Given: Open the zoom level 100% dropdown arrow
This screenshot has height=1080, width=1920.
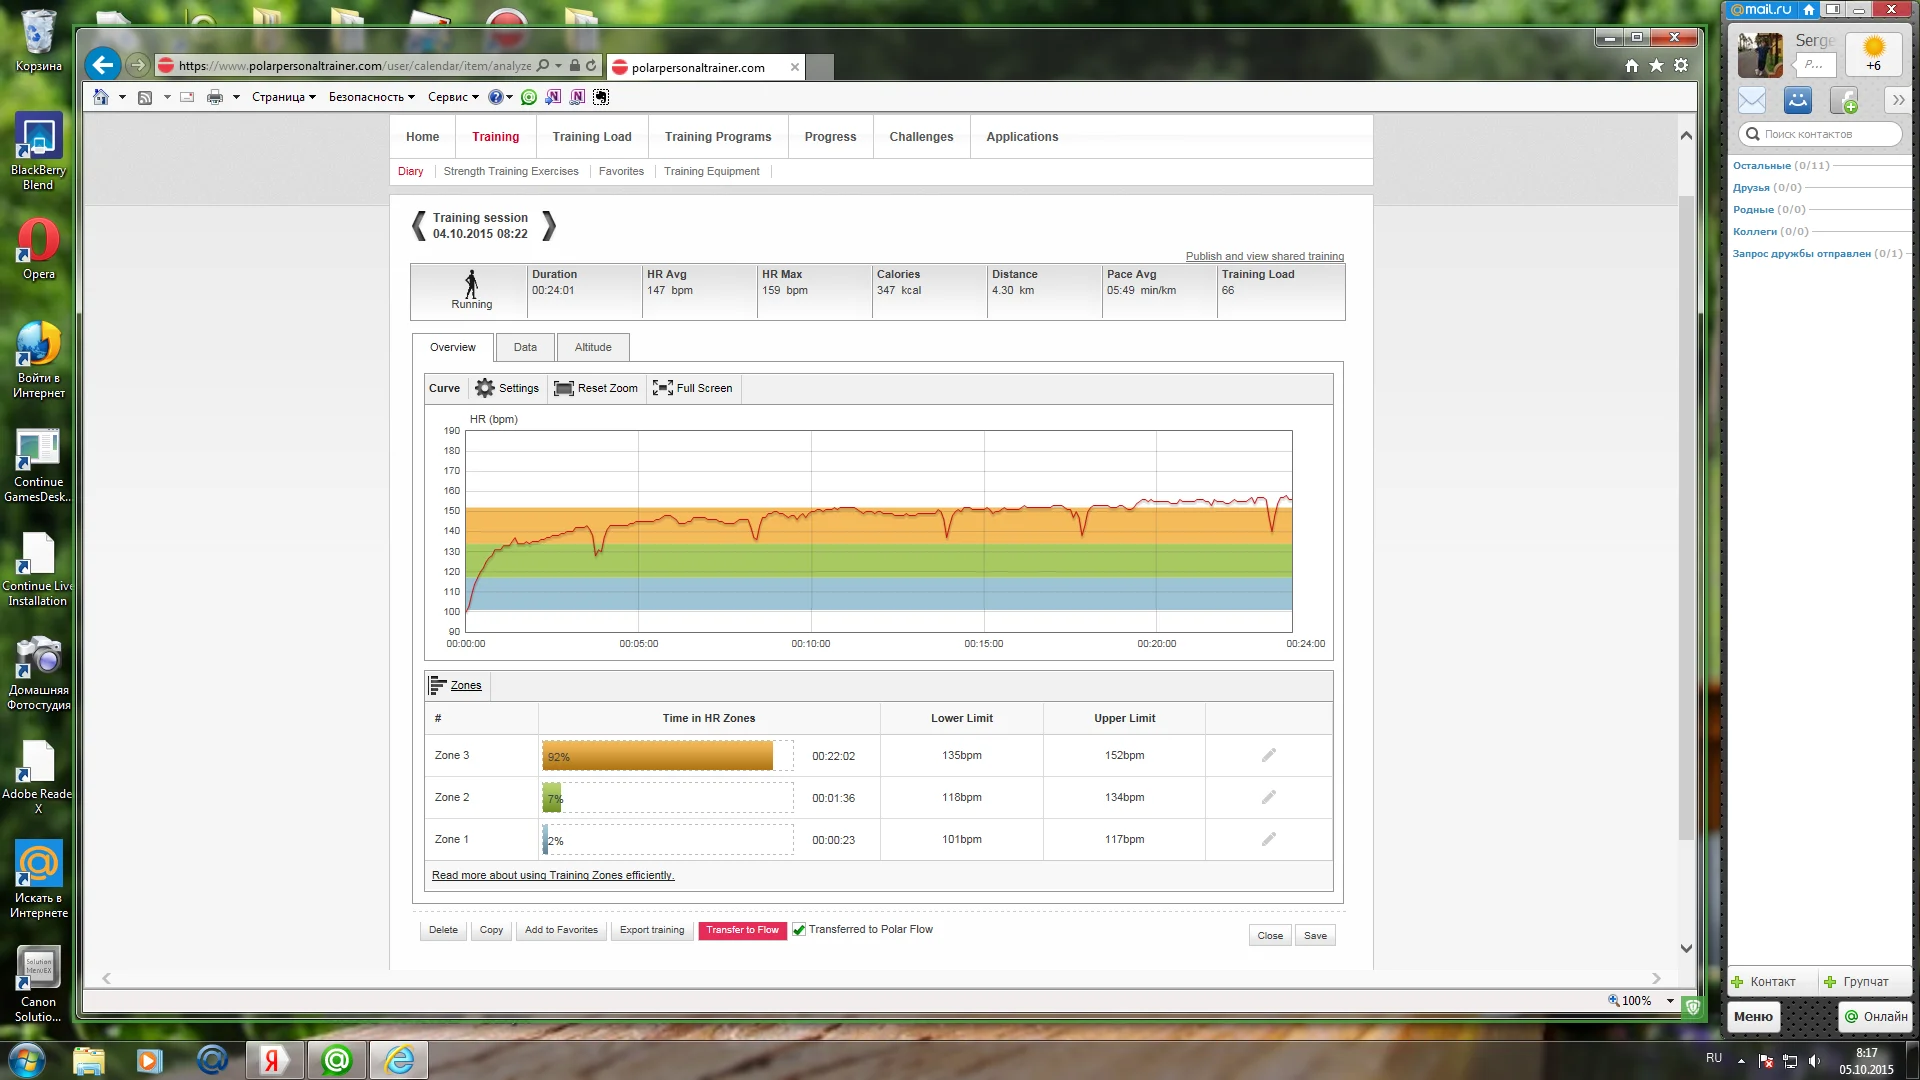Looking at the screenshot, I should point(1670,1001).
